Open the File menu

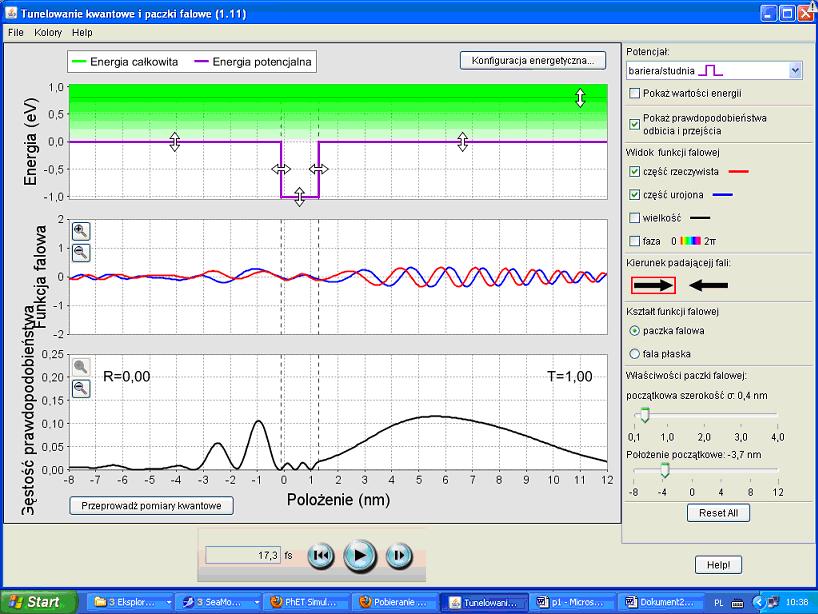coord(16,32)
